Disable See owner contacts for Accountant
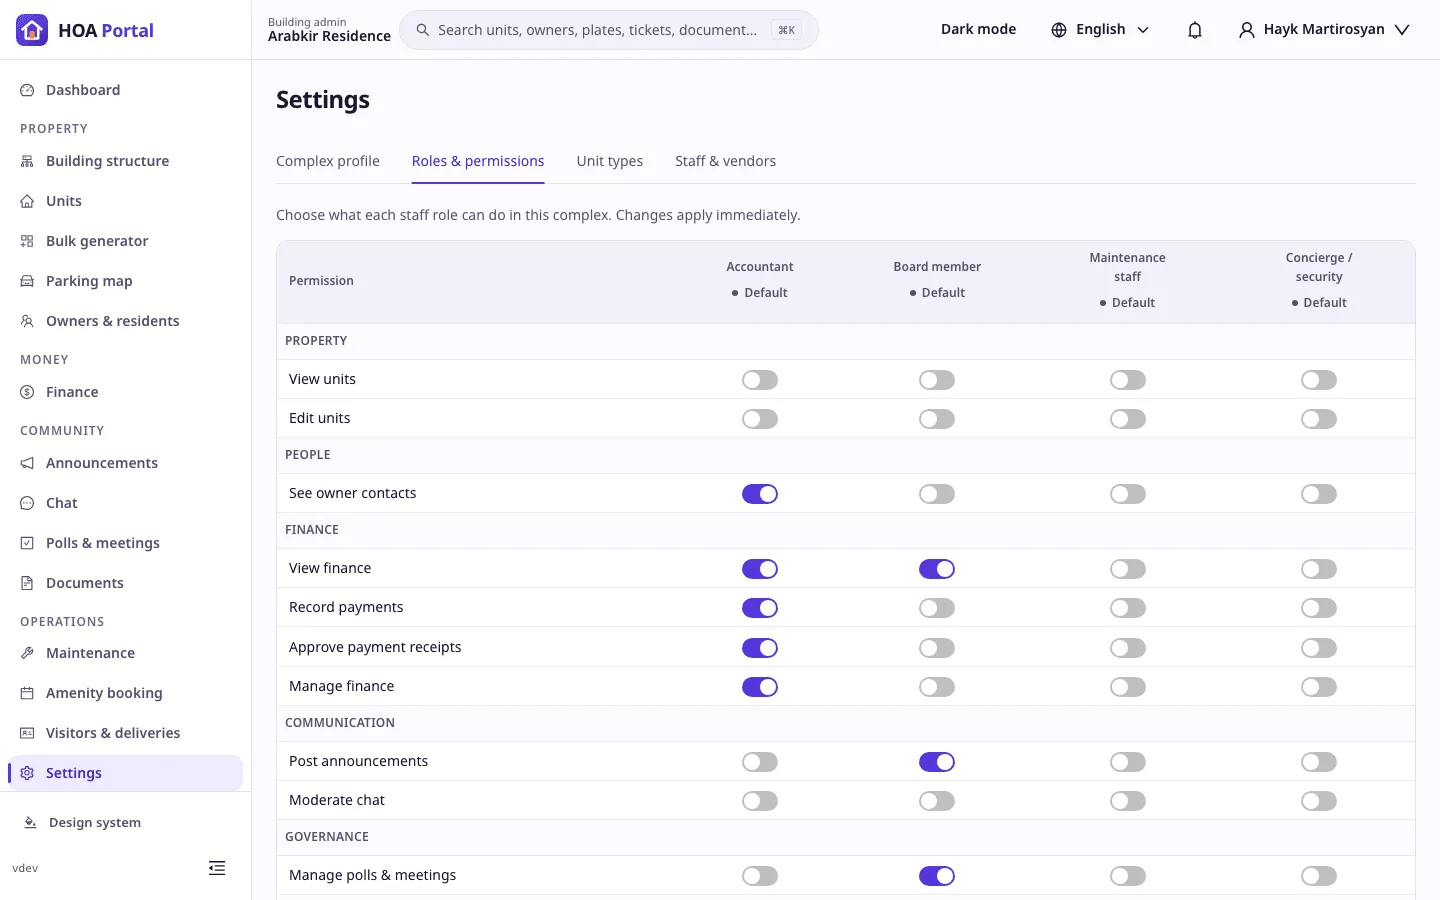The image size is (1440, 900). click(x=760, y=494)
